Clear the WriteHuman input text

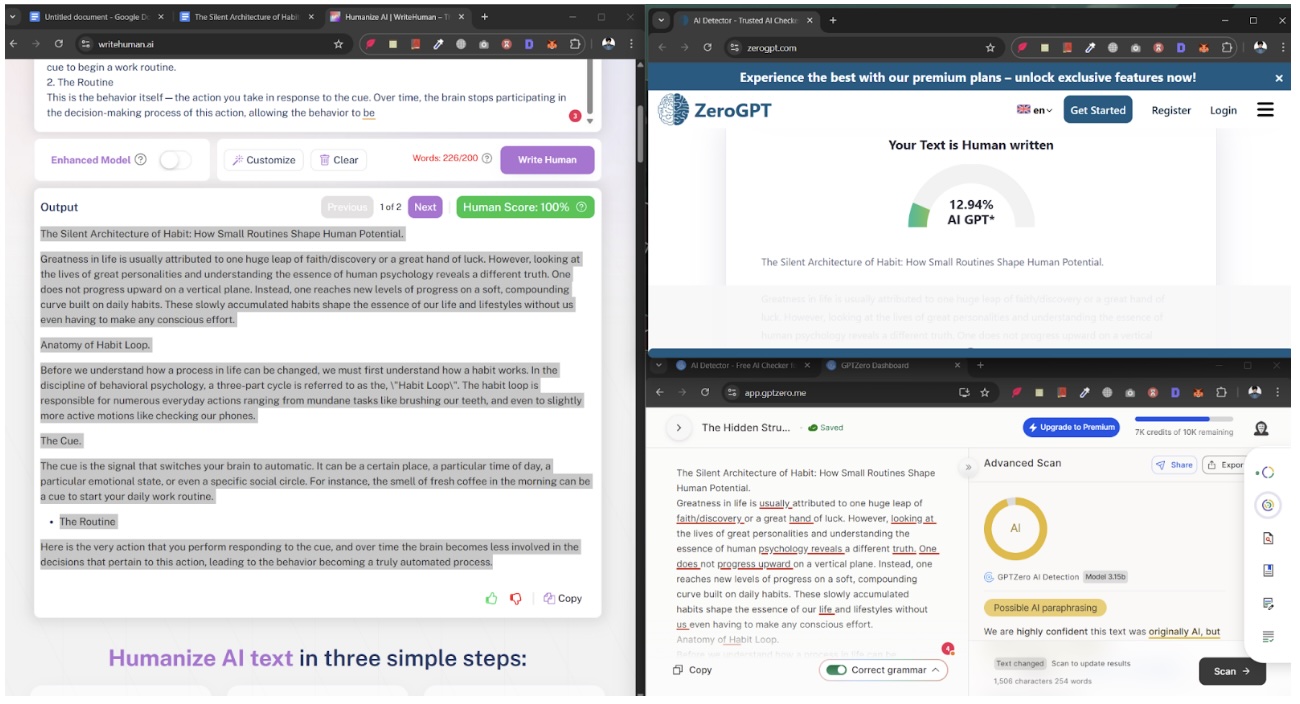[339, 160]
